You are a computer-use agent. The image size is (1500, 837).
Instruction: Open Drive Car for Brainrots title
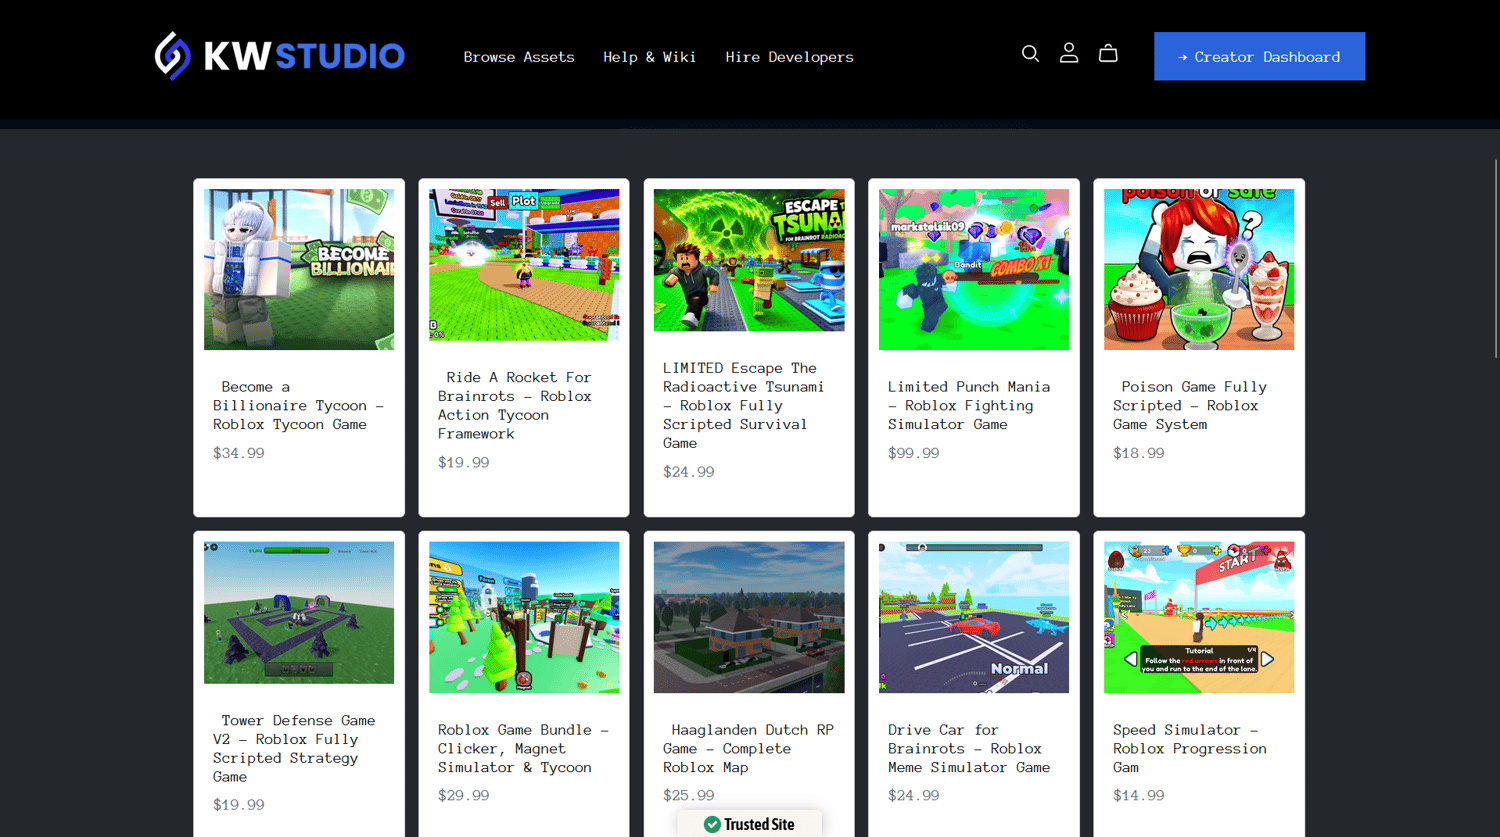969,749
